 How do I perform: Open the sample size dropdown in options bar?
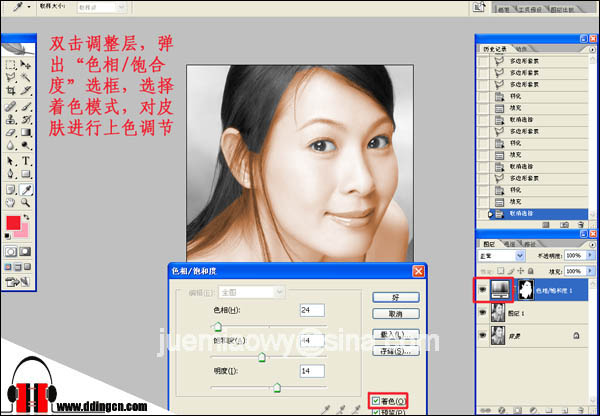pyautogui.click(x=101, y=8)
